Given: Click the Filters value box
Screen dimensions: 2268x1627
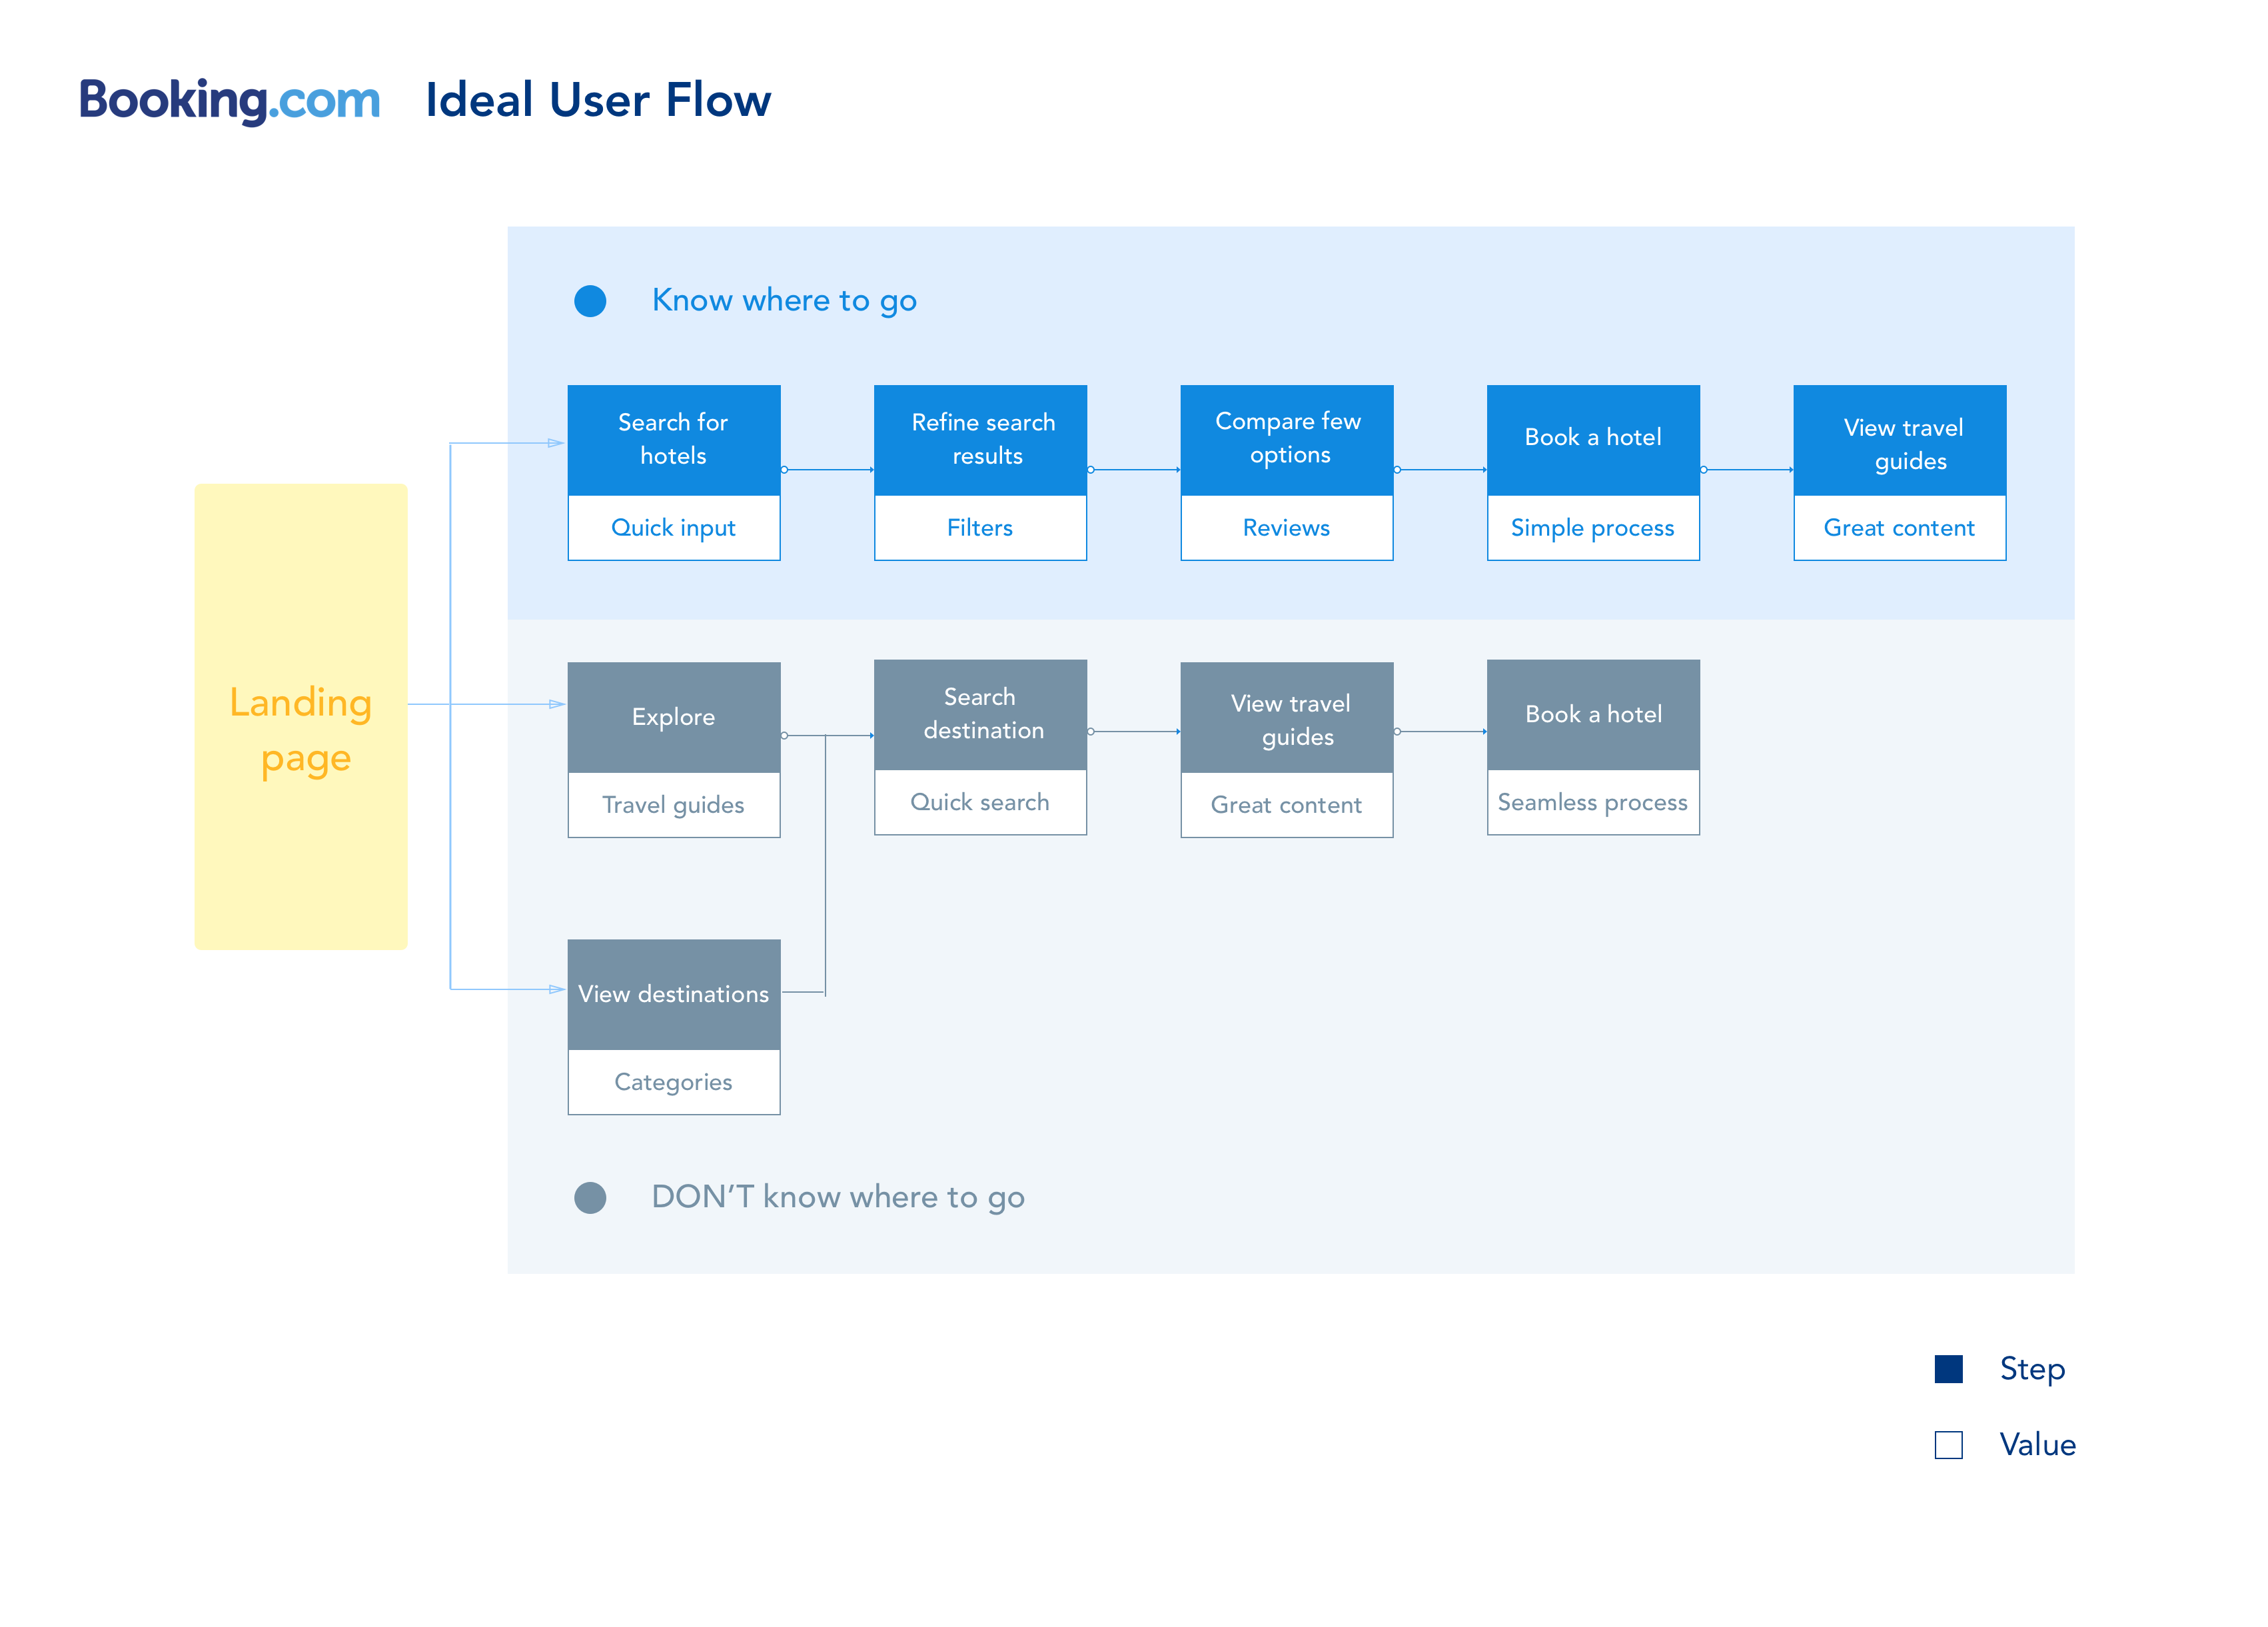Looking at the screenshot, I should click(x=981, y=528).
